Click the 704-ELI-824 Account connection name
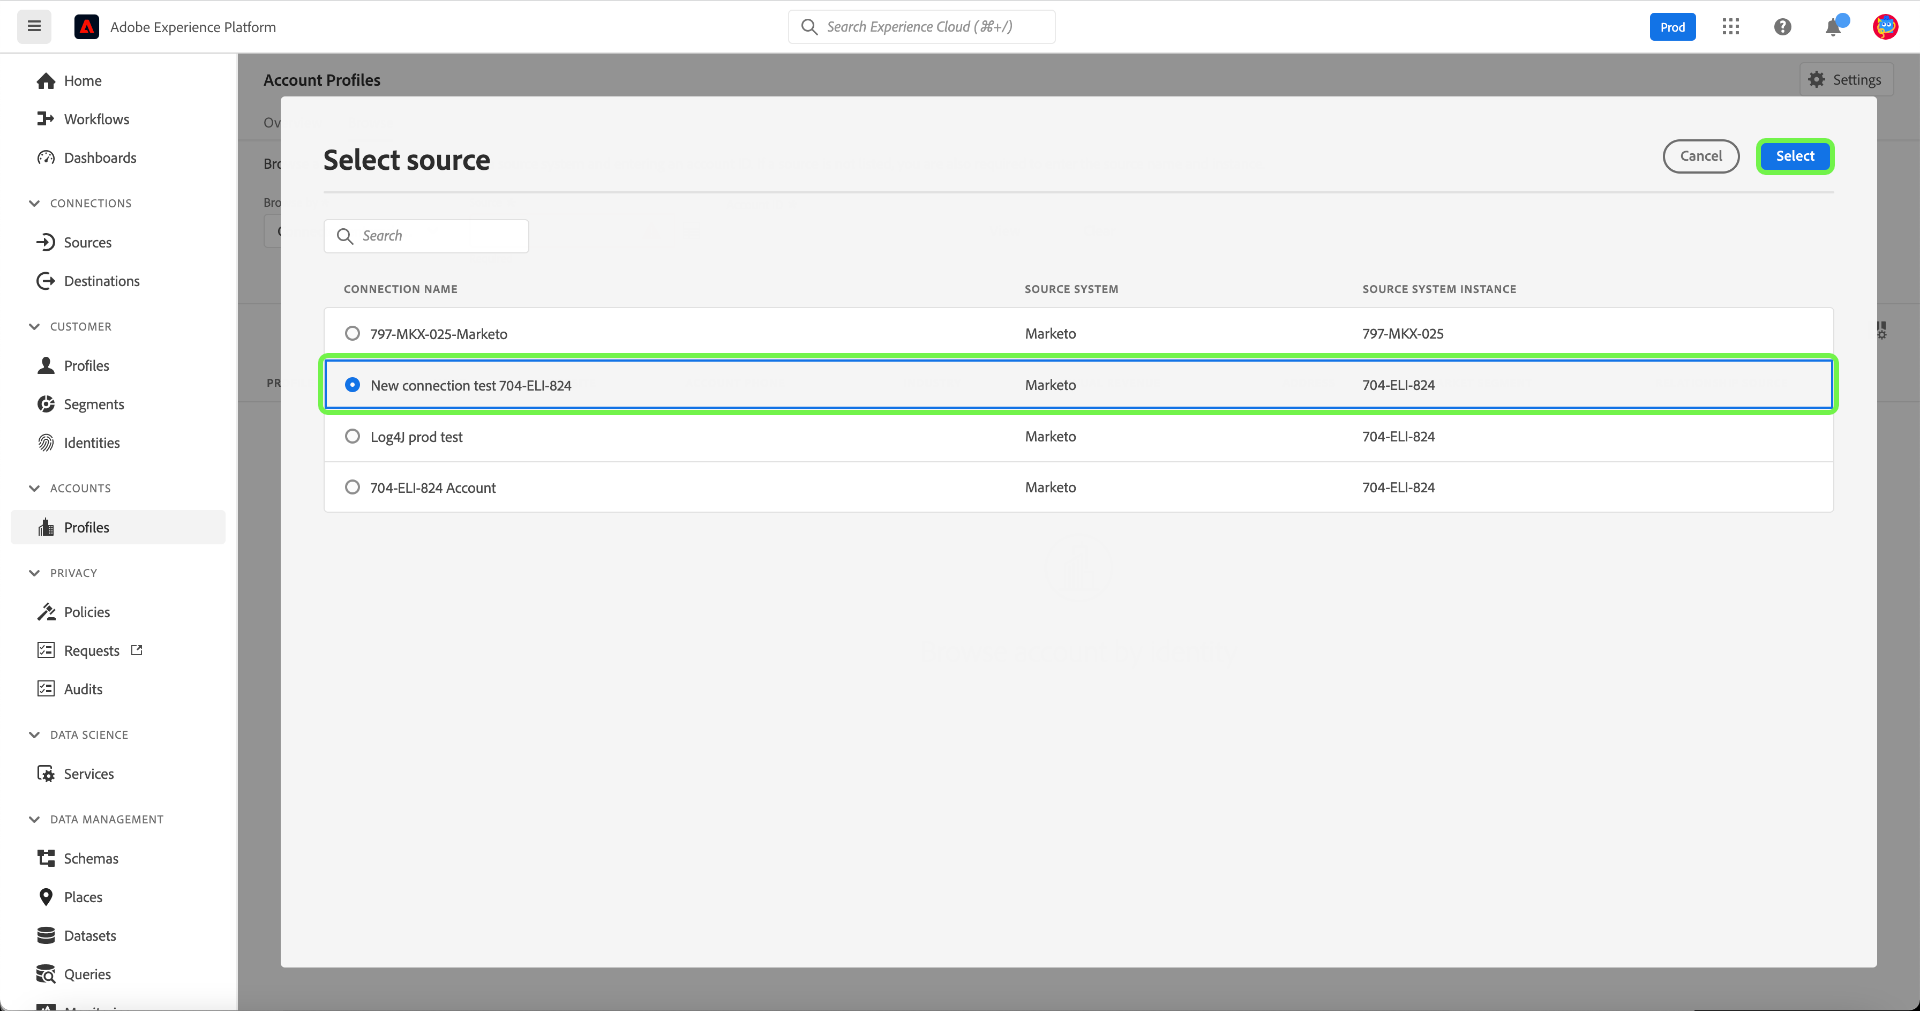The image size is (1920, 1011). click(x=433, y=488)
